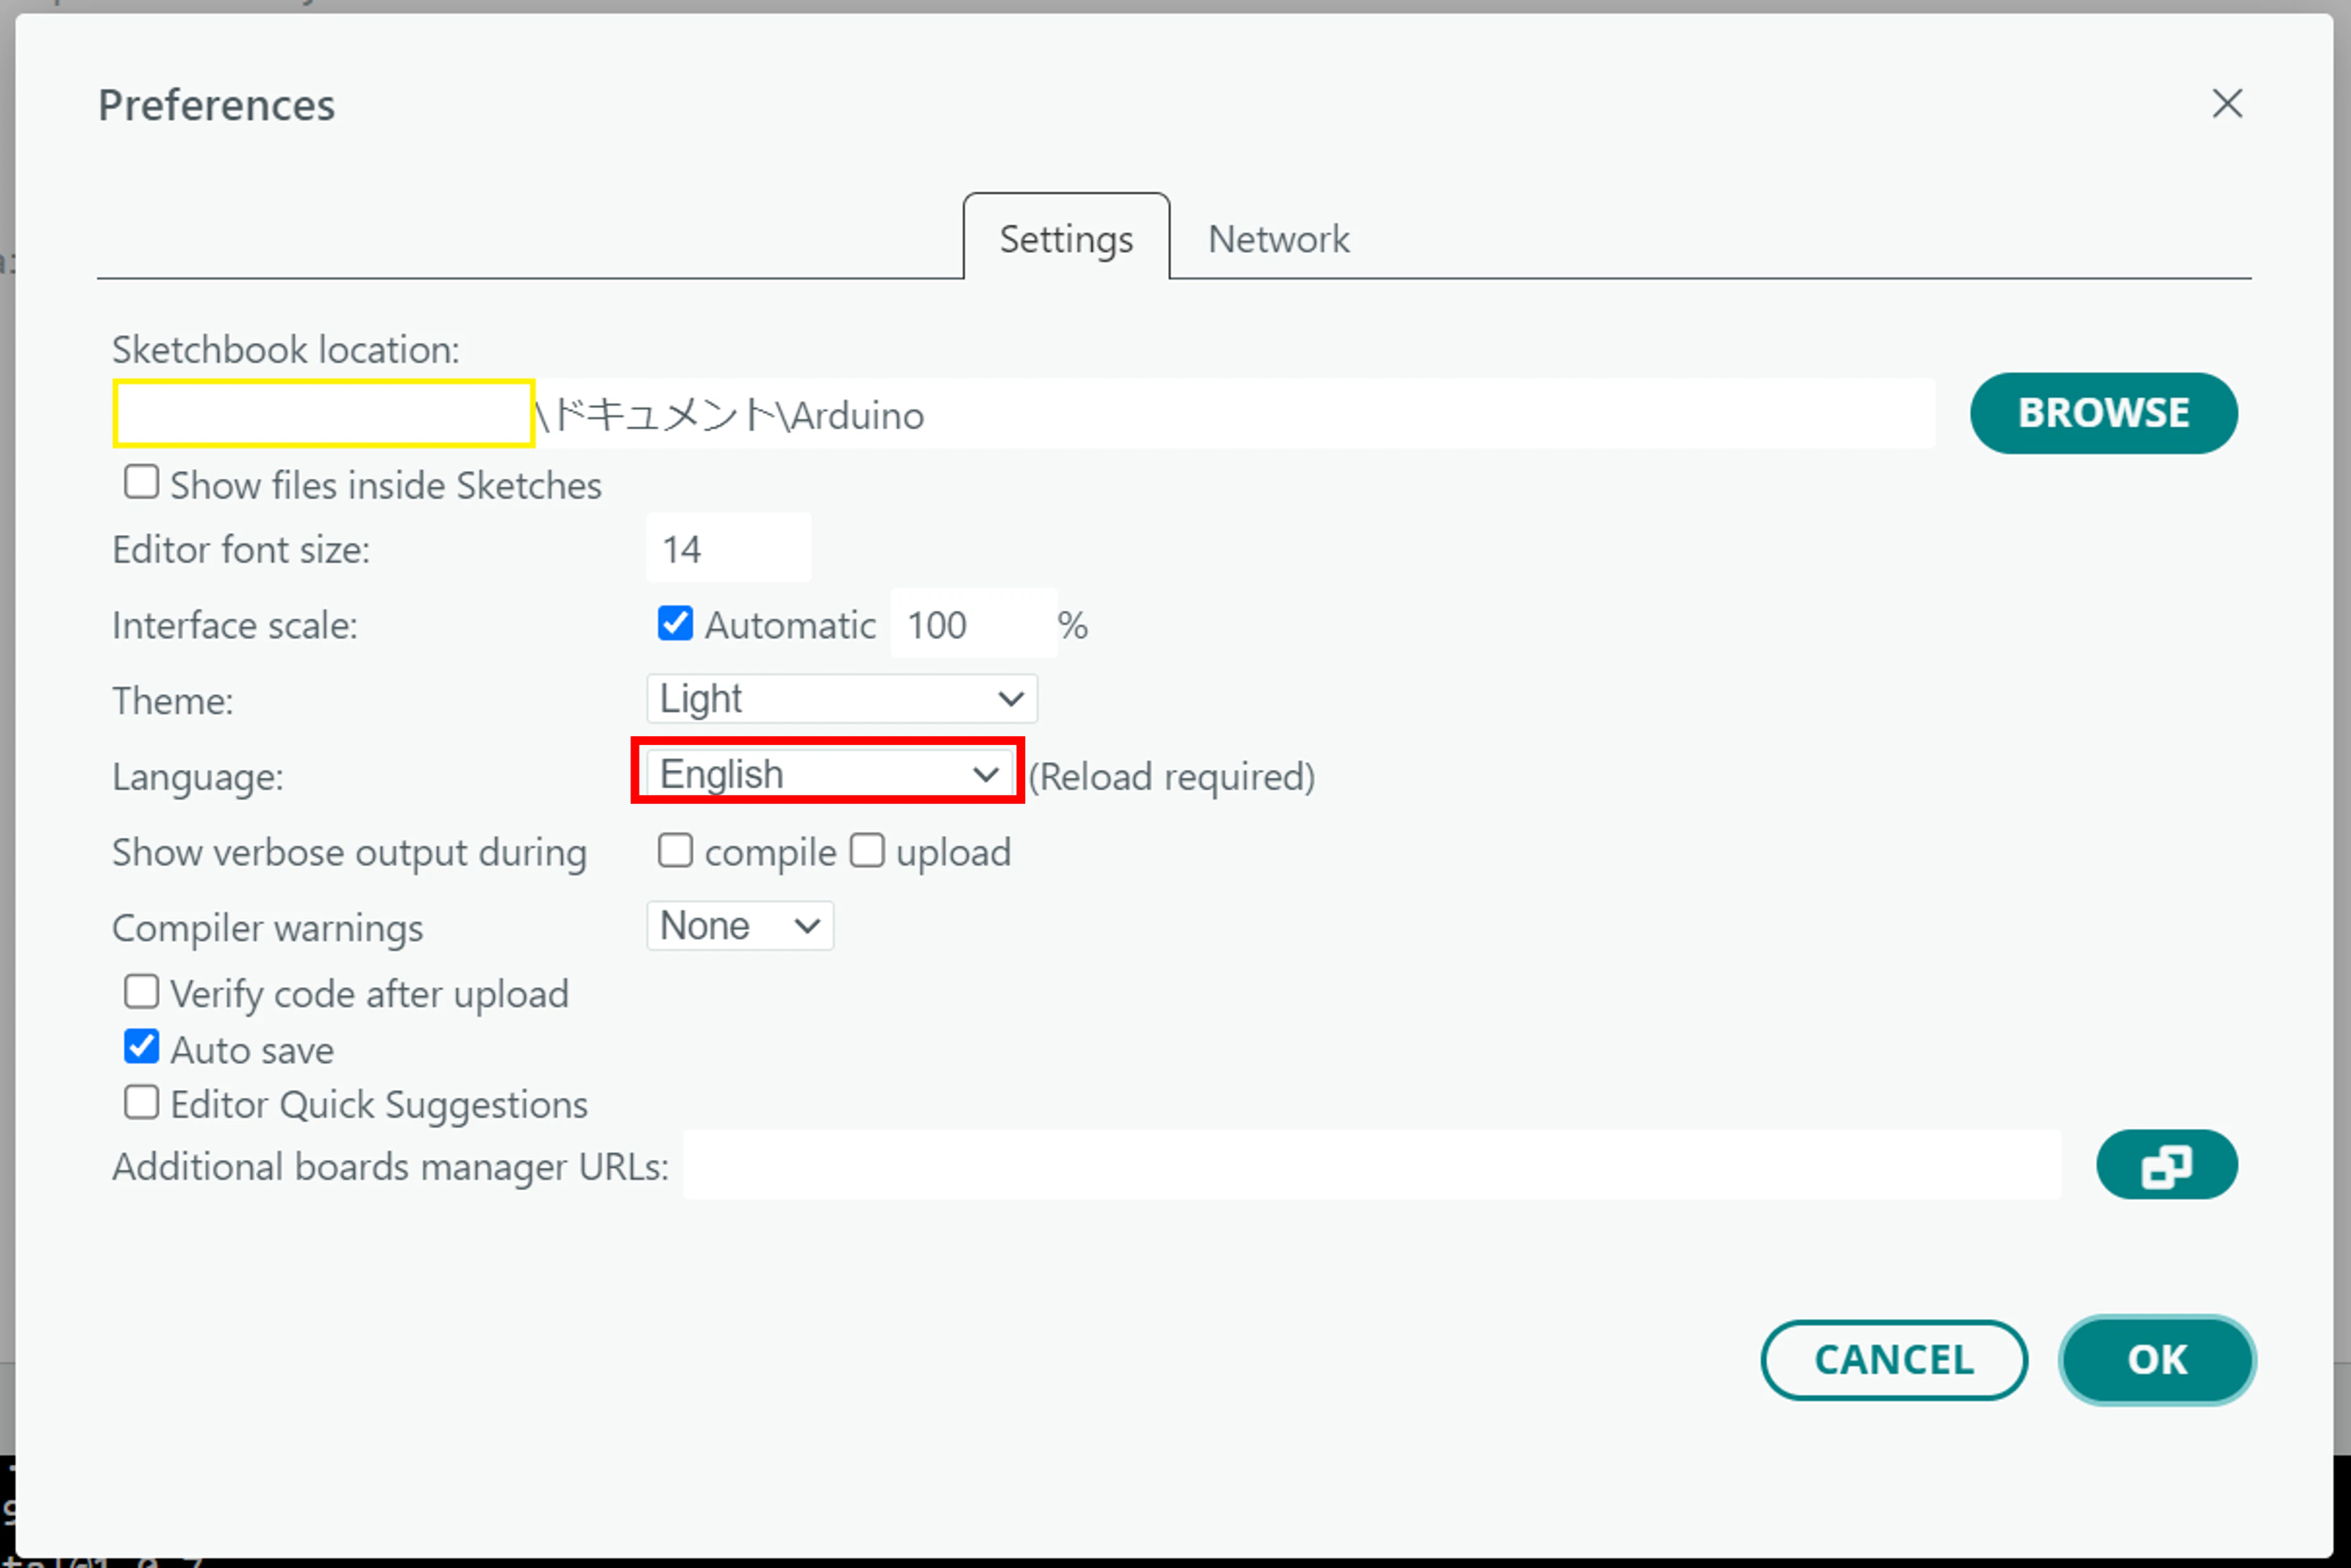This screenshot has height=1568, width=2351.
Task: Click the Sketchbook location path field
Action: click(1024, 414)
